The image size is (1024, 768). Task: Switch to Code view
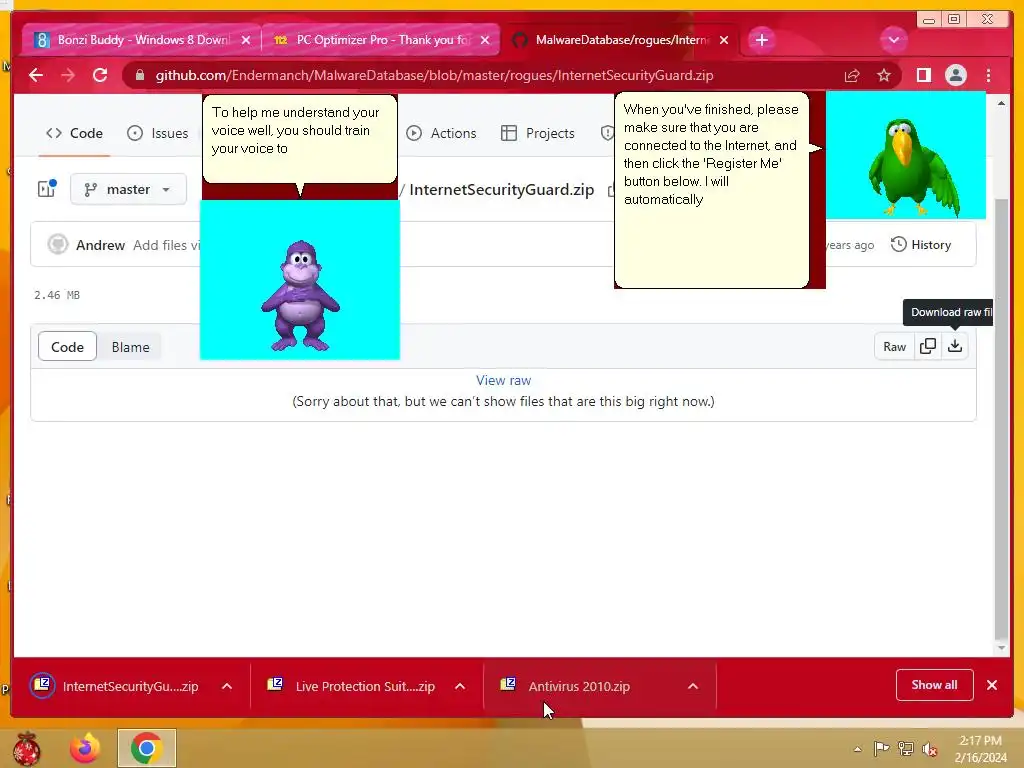(67, 347)
